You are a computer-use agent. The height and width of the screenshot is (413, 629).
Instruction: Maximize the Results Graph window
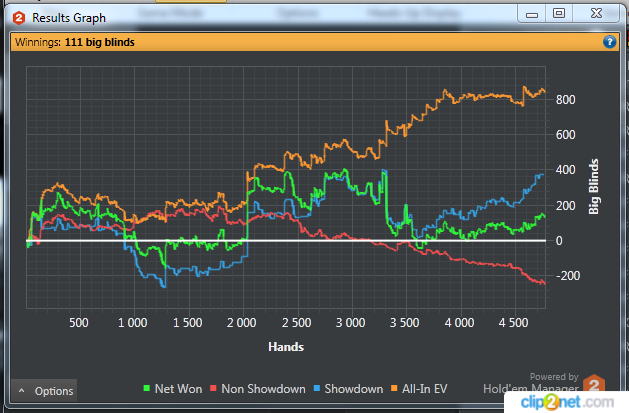tap(559, 14)
